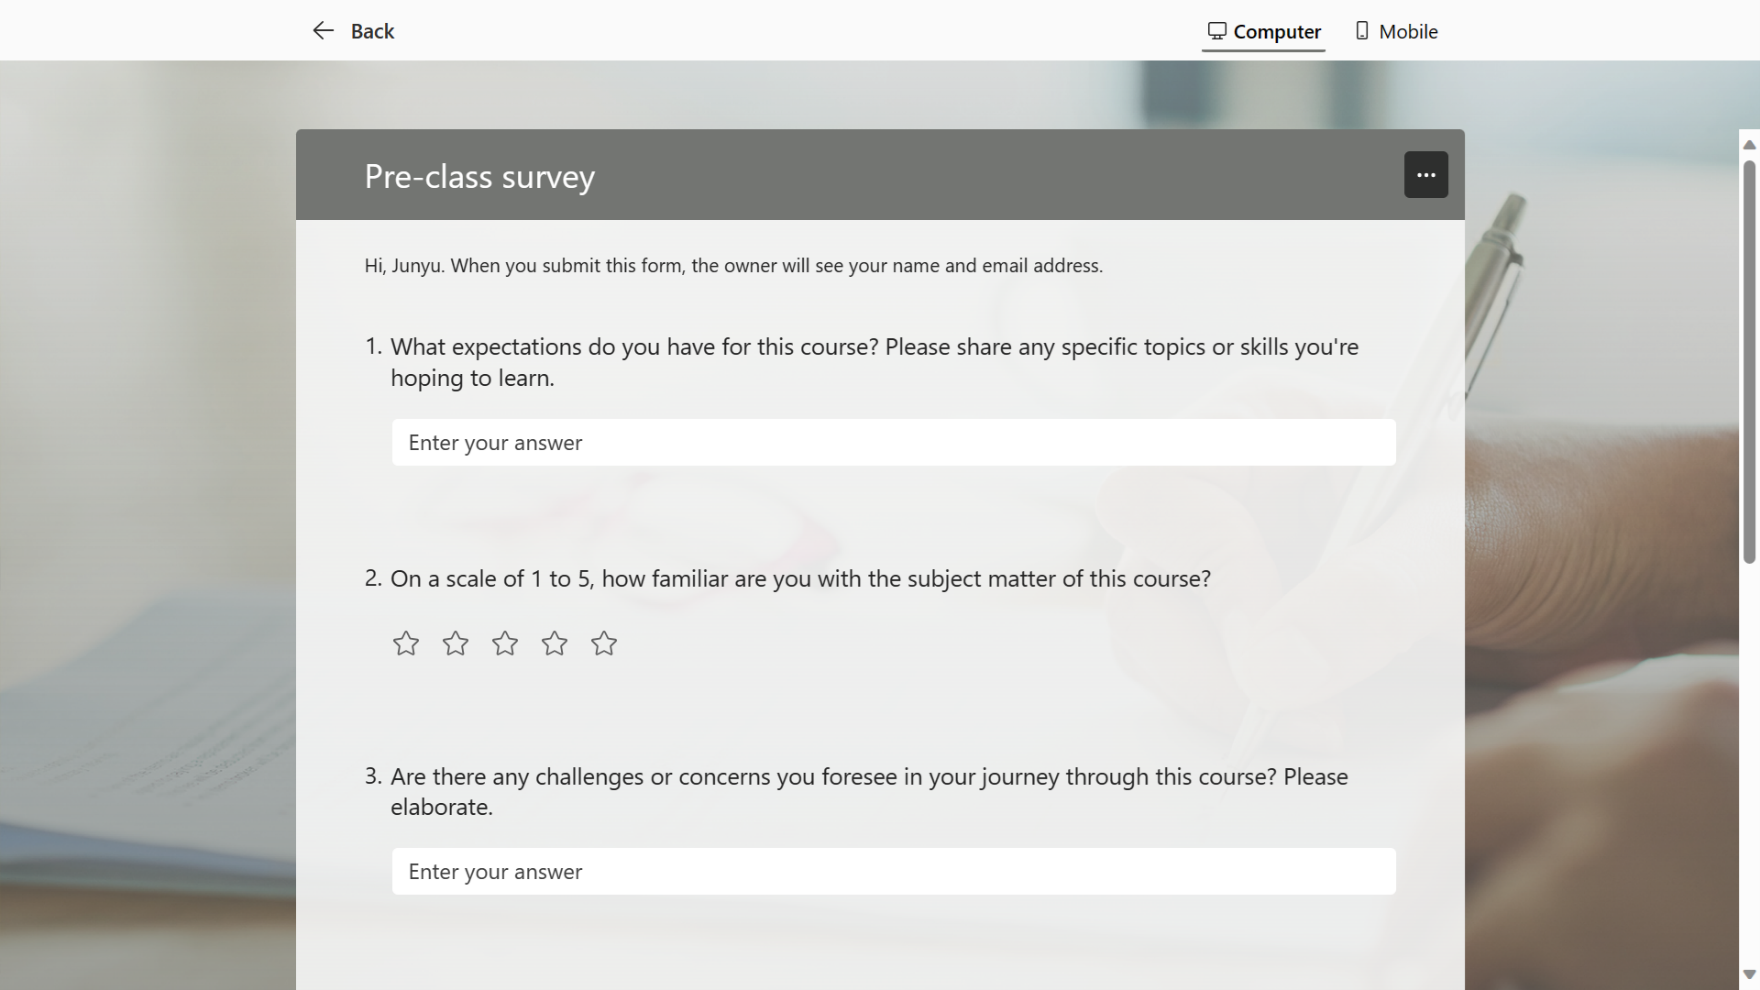
Task: Click the Pre-class survey title
Action: pos(479,176)
